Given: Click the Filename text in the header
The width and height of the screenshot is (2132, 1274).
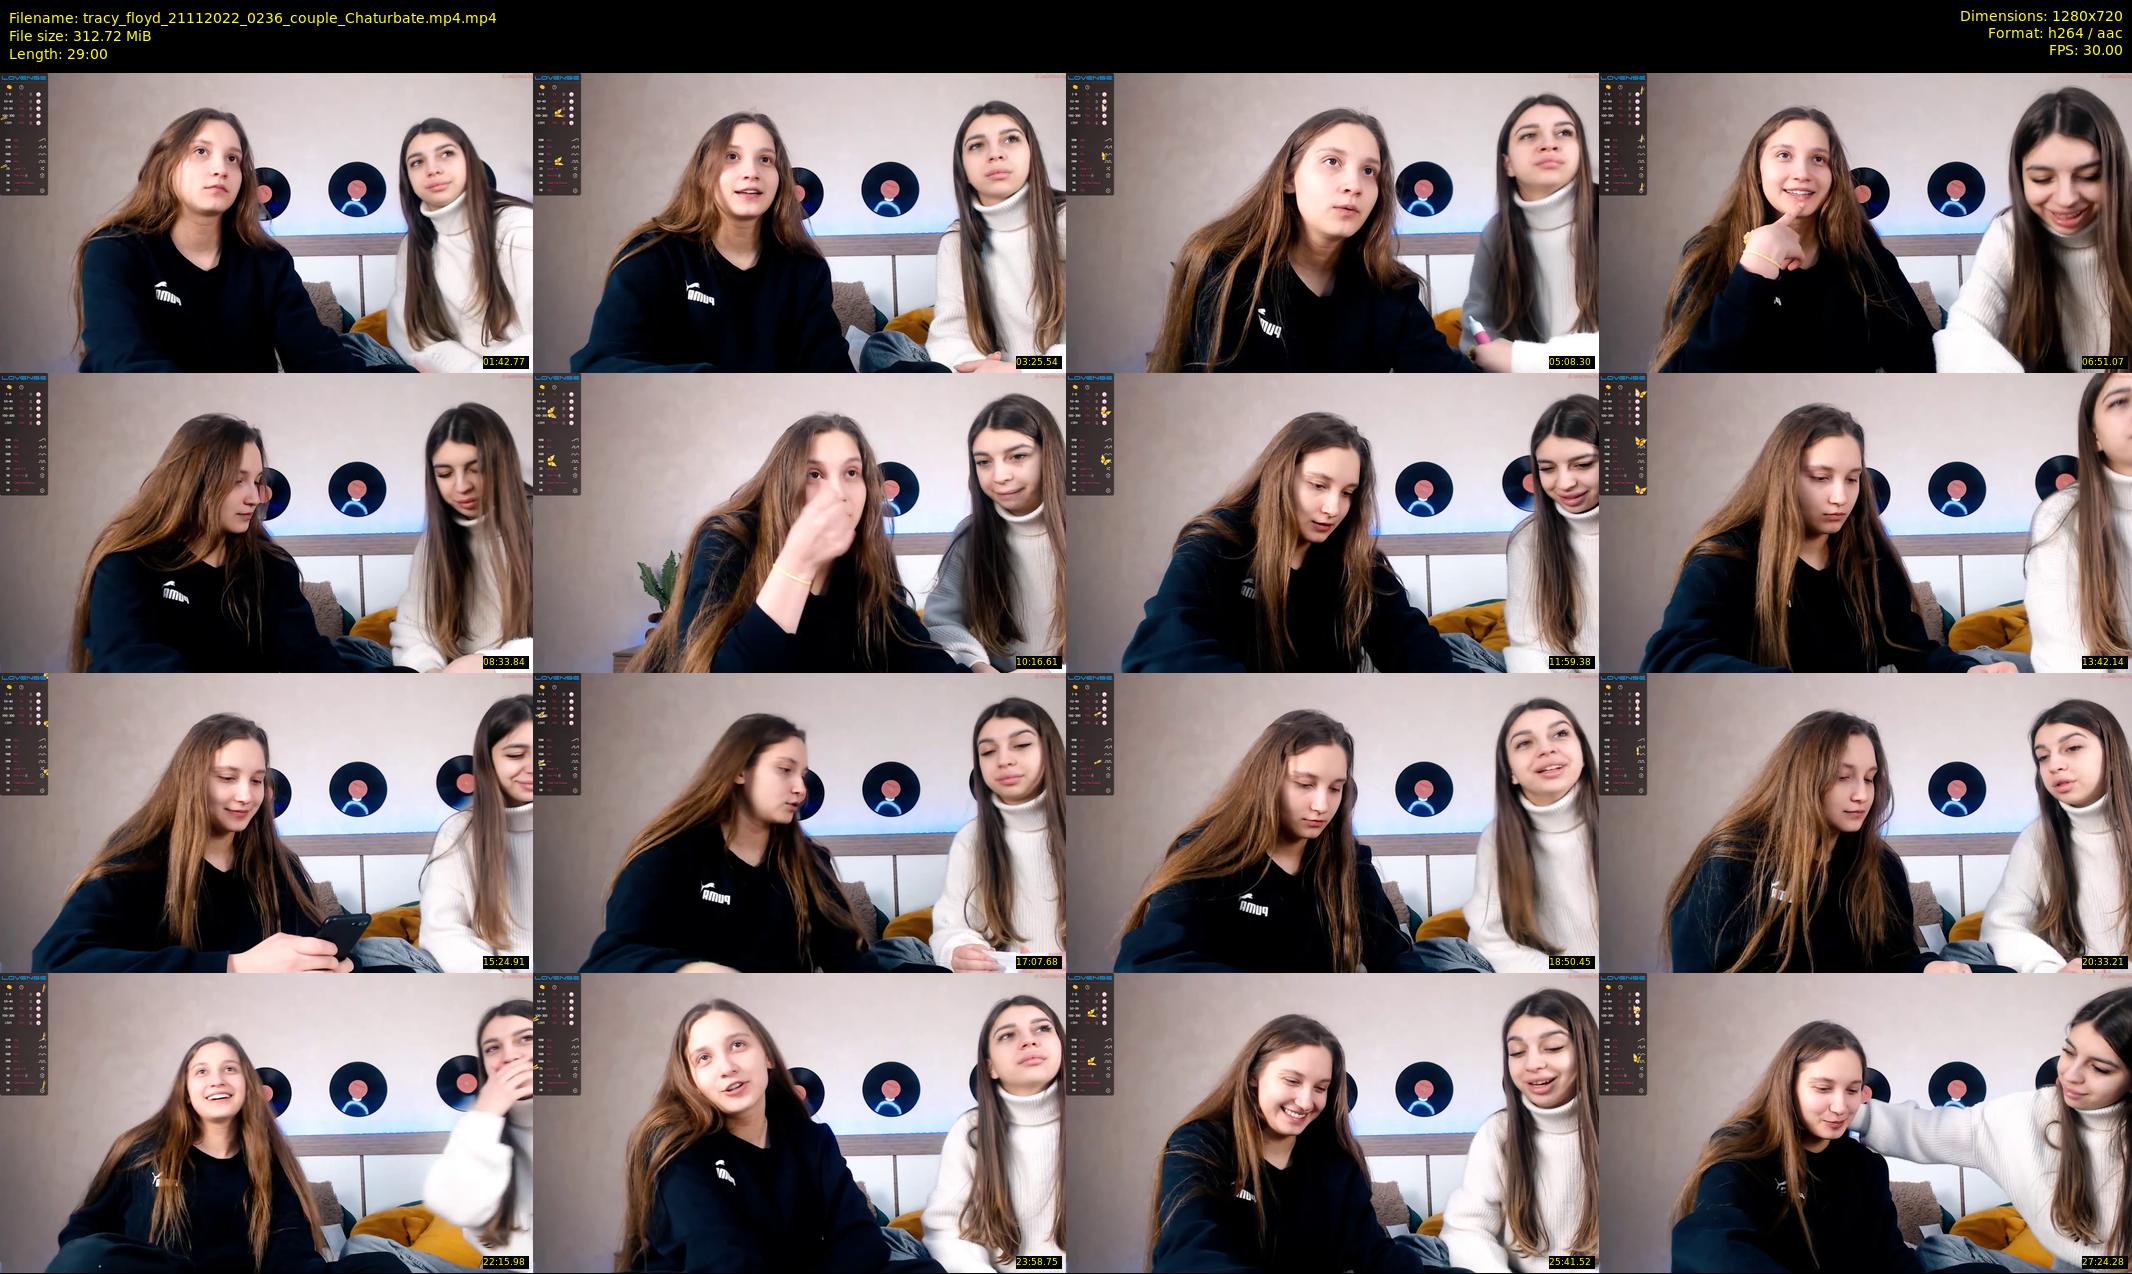Looking at the screenshot, I should point(252,18).
